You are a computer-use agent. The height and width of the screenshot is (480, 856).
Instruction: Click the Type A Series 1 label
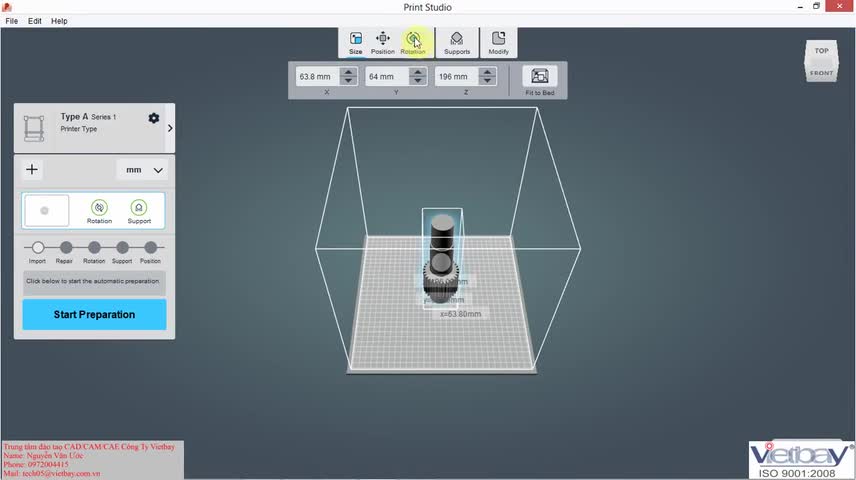[x=88, y=117]
